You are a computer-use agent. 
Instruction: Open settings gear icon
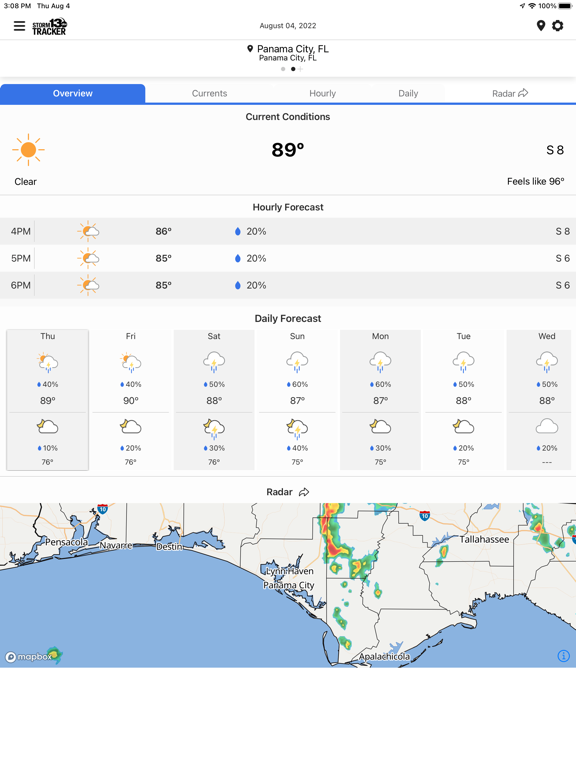tap(557, 25)
